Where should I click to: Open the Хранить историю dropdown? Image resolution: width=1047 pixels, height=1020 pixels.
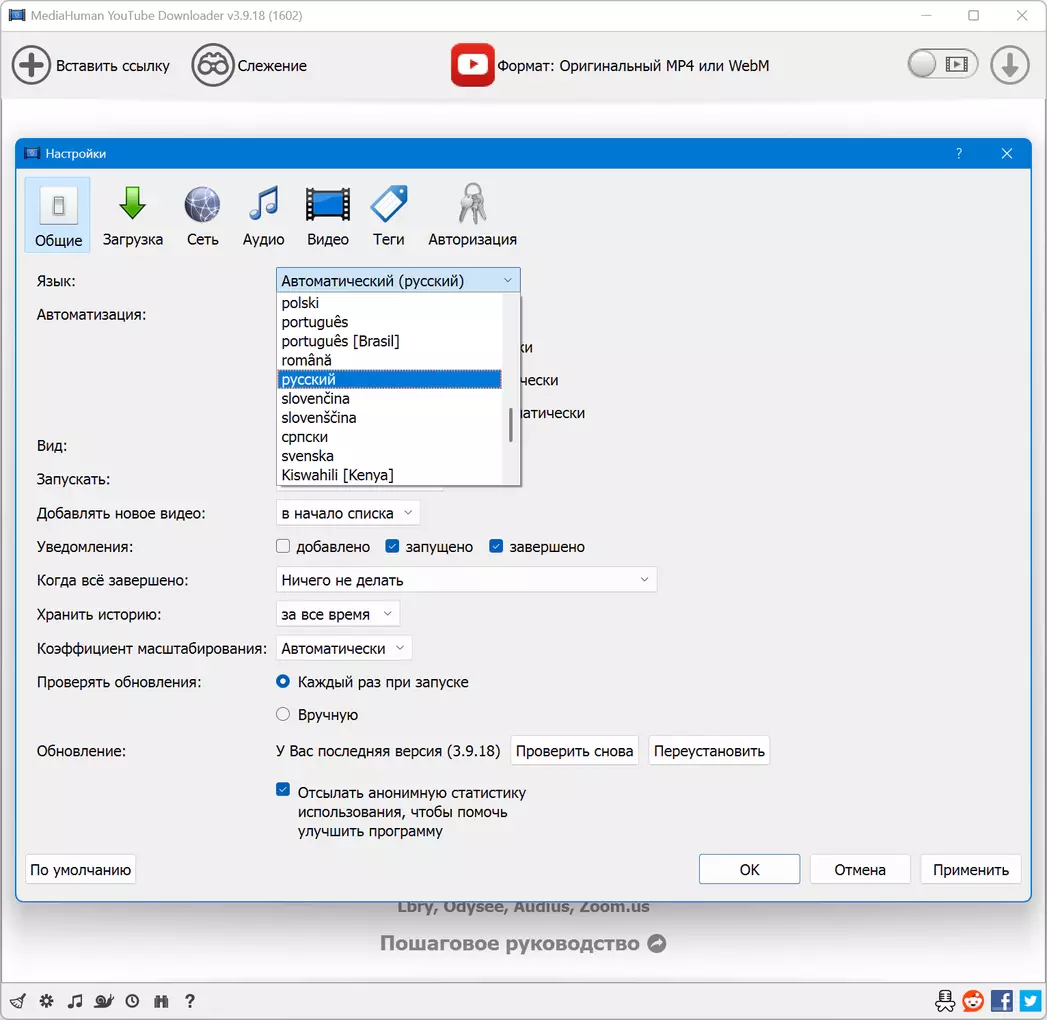(337, 614)
